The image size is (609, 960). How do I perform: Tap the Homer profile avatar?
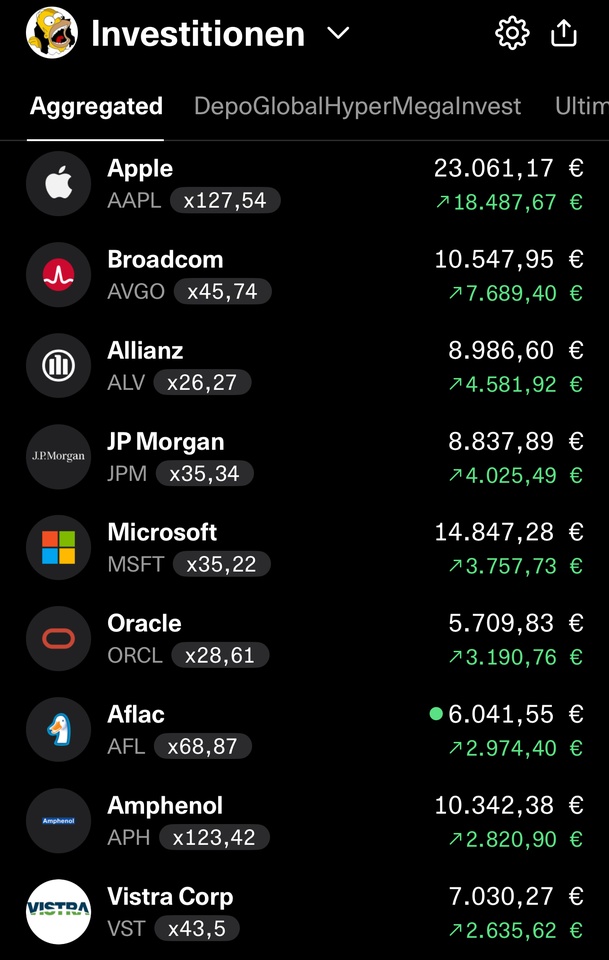(52, 32)
